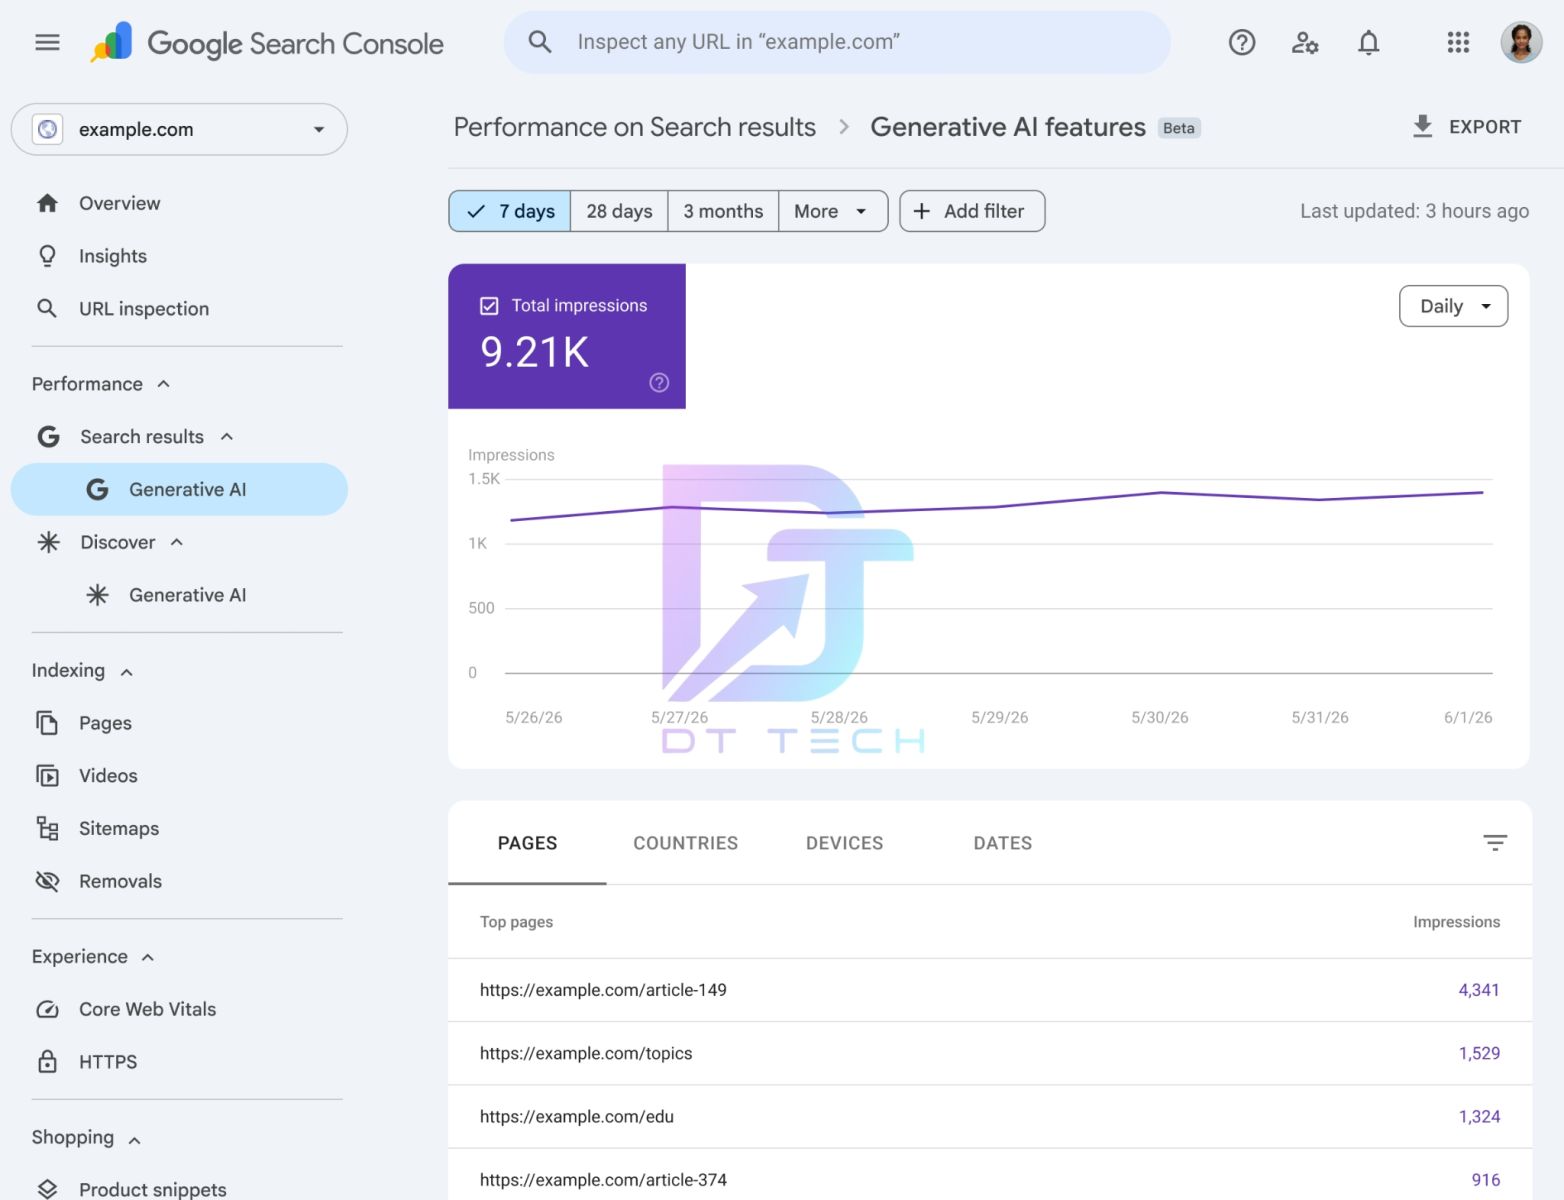This screenshot has width=1564, height=1200.
Task: Switch to the PAGES tab
Action: coord(527,843)
